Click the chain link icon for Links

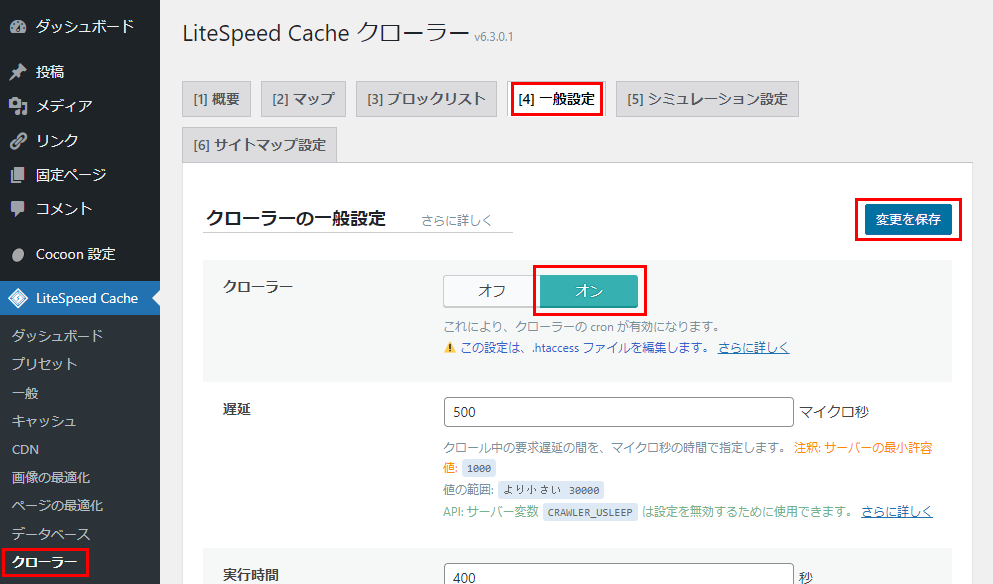[18, 140]
